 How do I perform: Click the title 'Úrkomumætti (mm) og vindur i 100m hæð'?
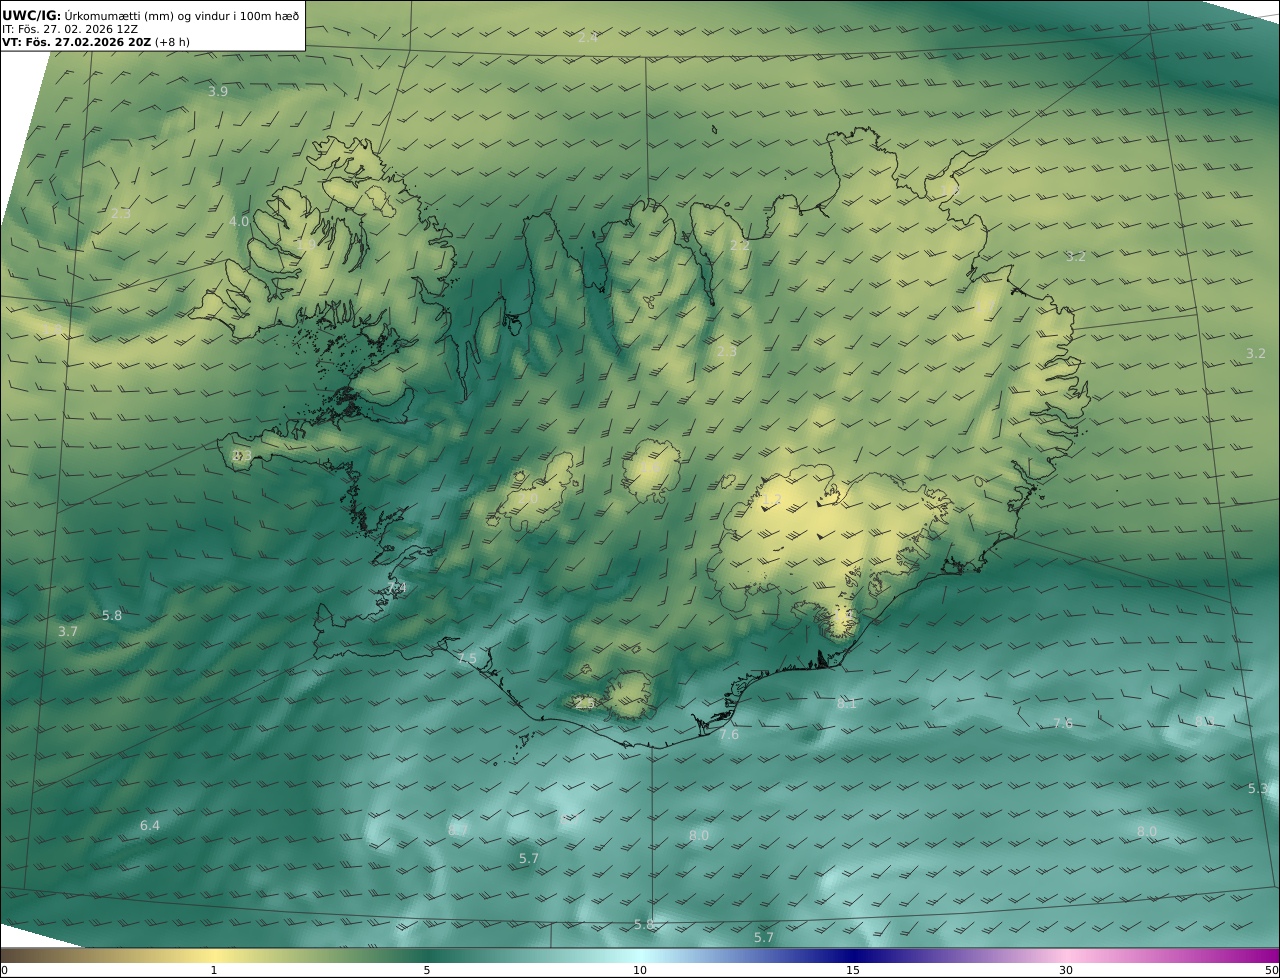tap(181, 15)
